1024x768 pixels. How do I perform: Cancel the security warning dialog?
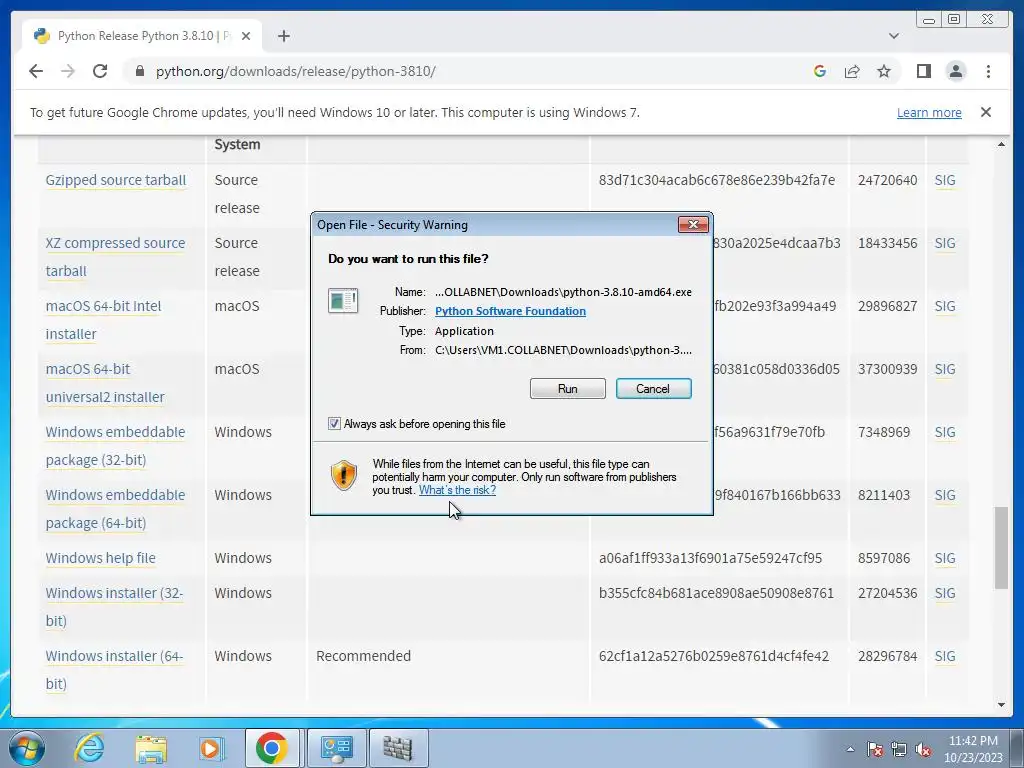coord(653,389)
